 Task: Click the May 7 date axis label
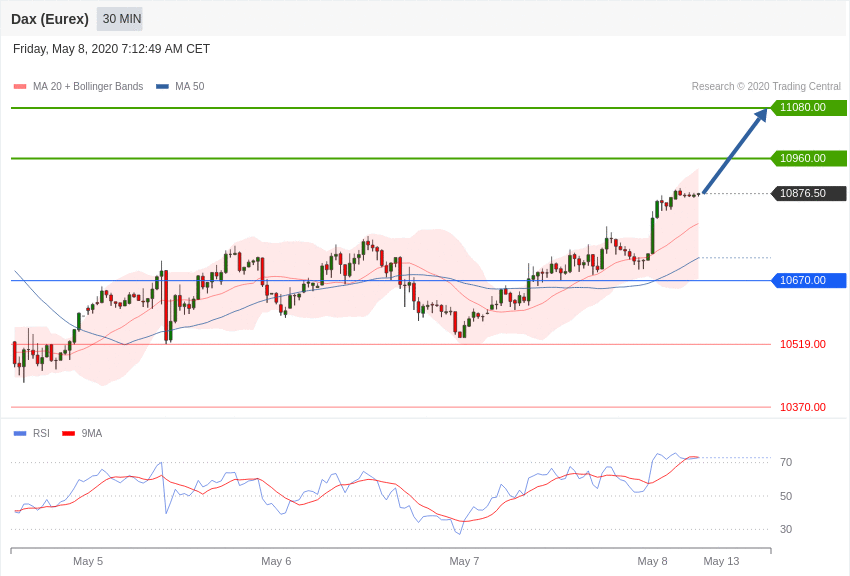[464, 561]
